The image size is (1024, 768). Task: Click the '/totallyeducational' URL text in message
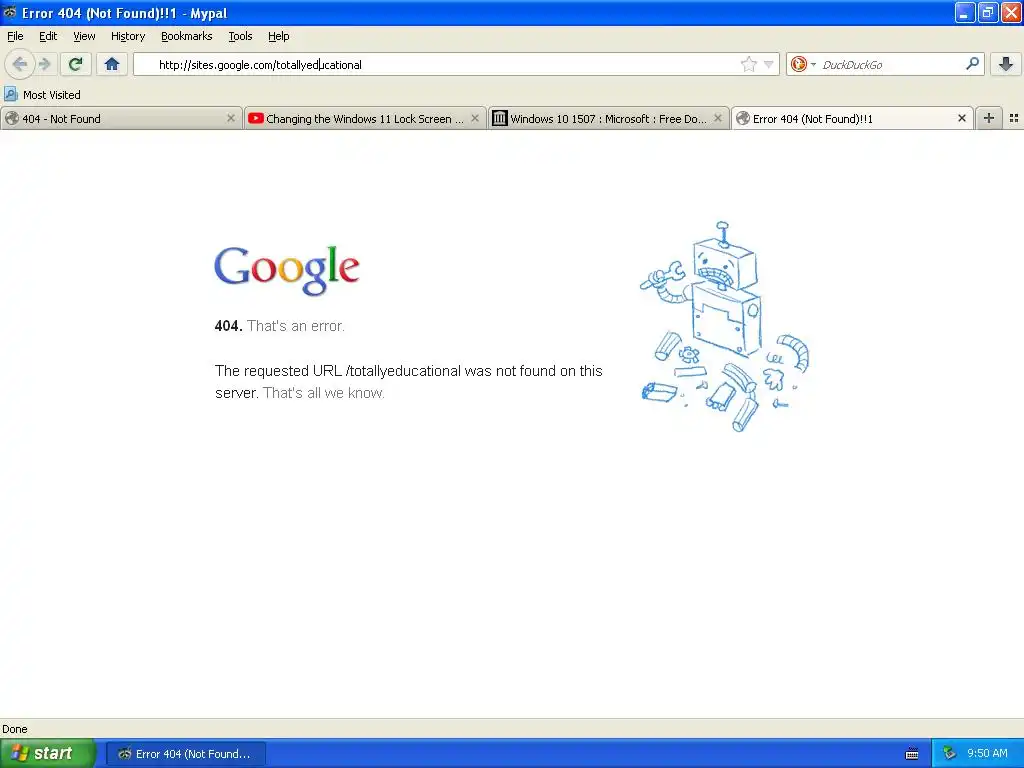[x=404, y=371]
